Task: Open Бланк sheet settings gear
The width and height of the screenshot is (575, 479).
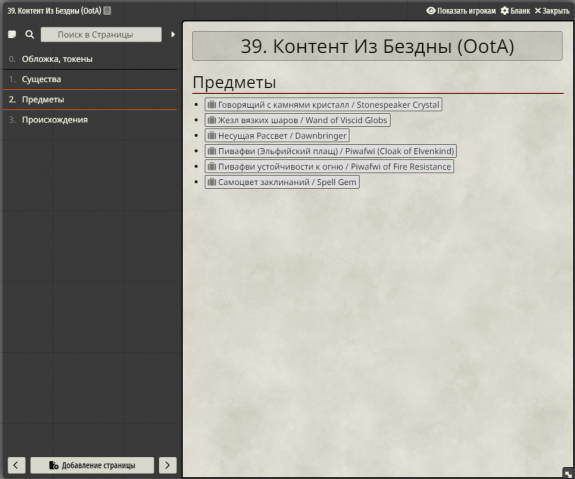Action: pos(515,11)
